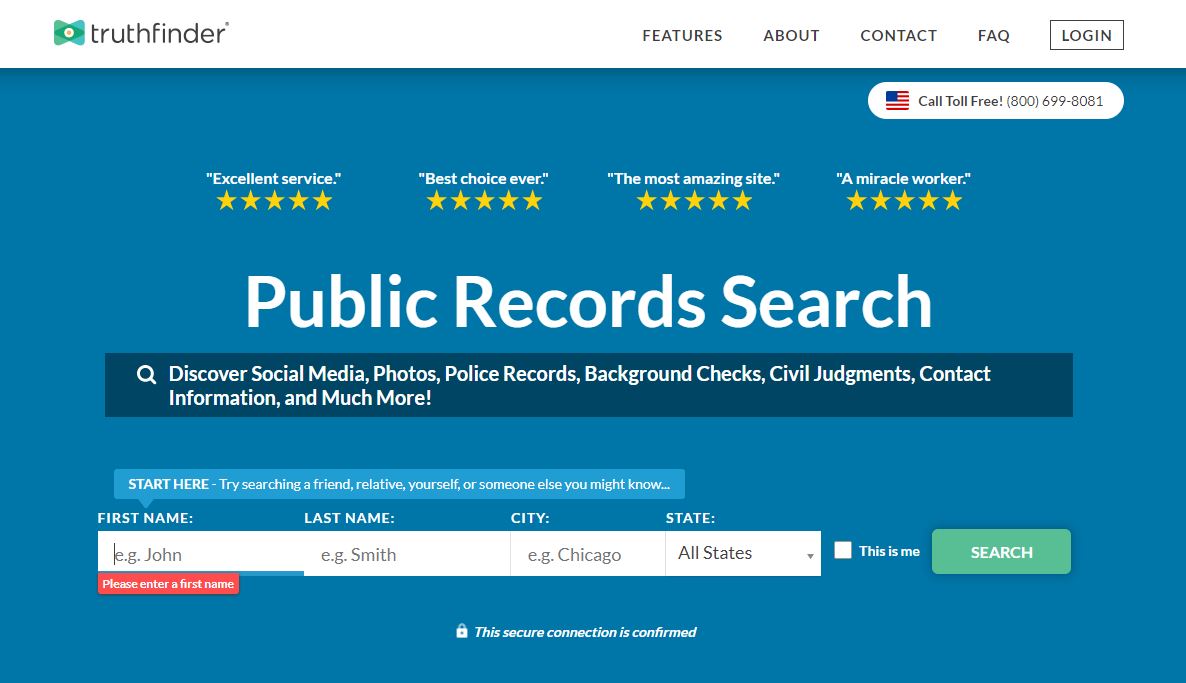Click the "Excellent service." testimonial text
This screenshot has height=683, width=1186.
click(274, 179)
